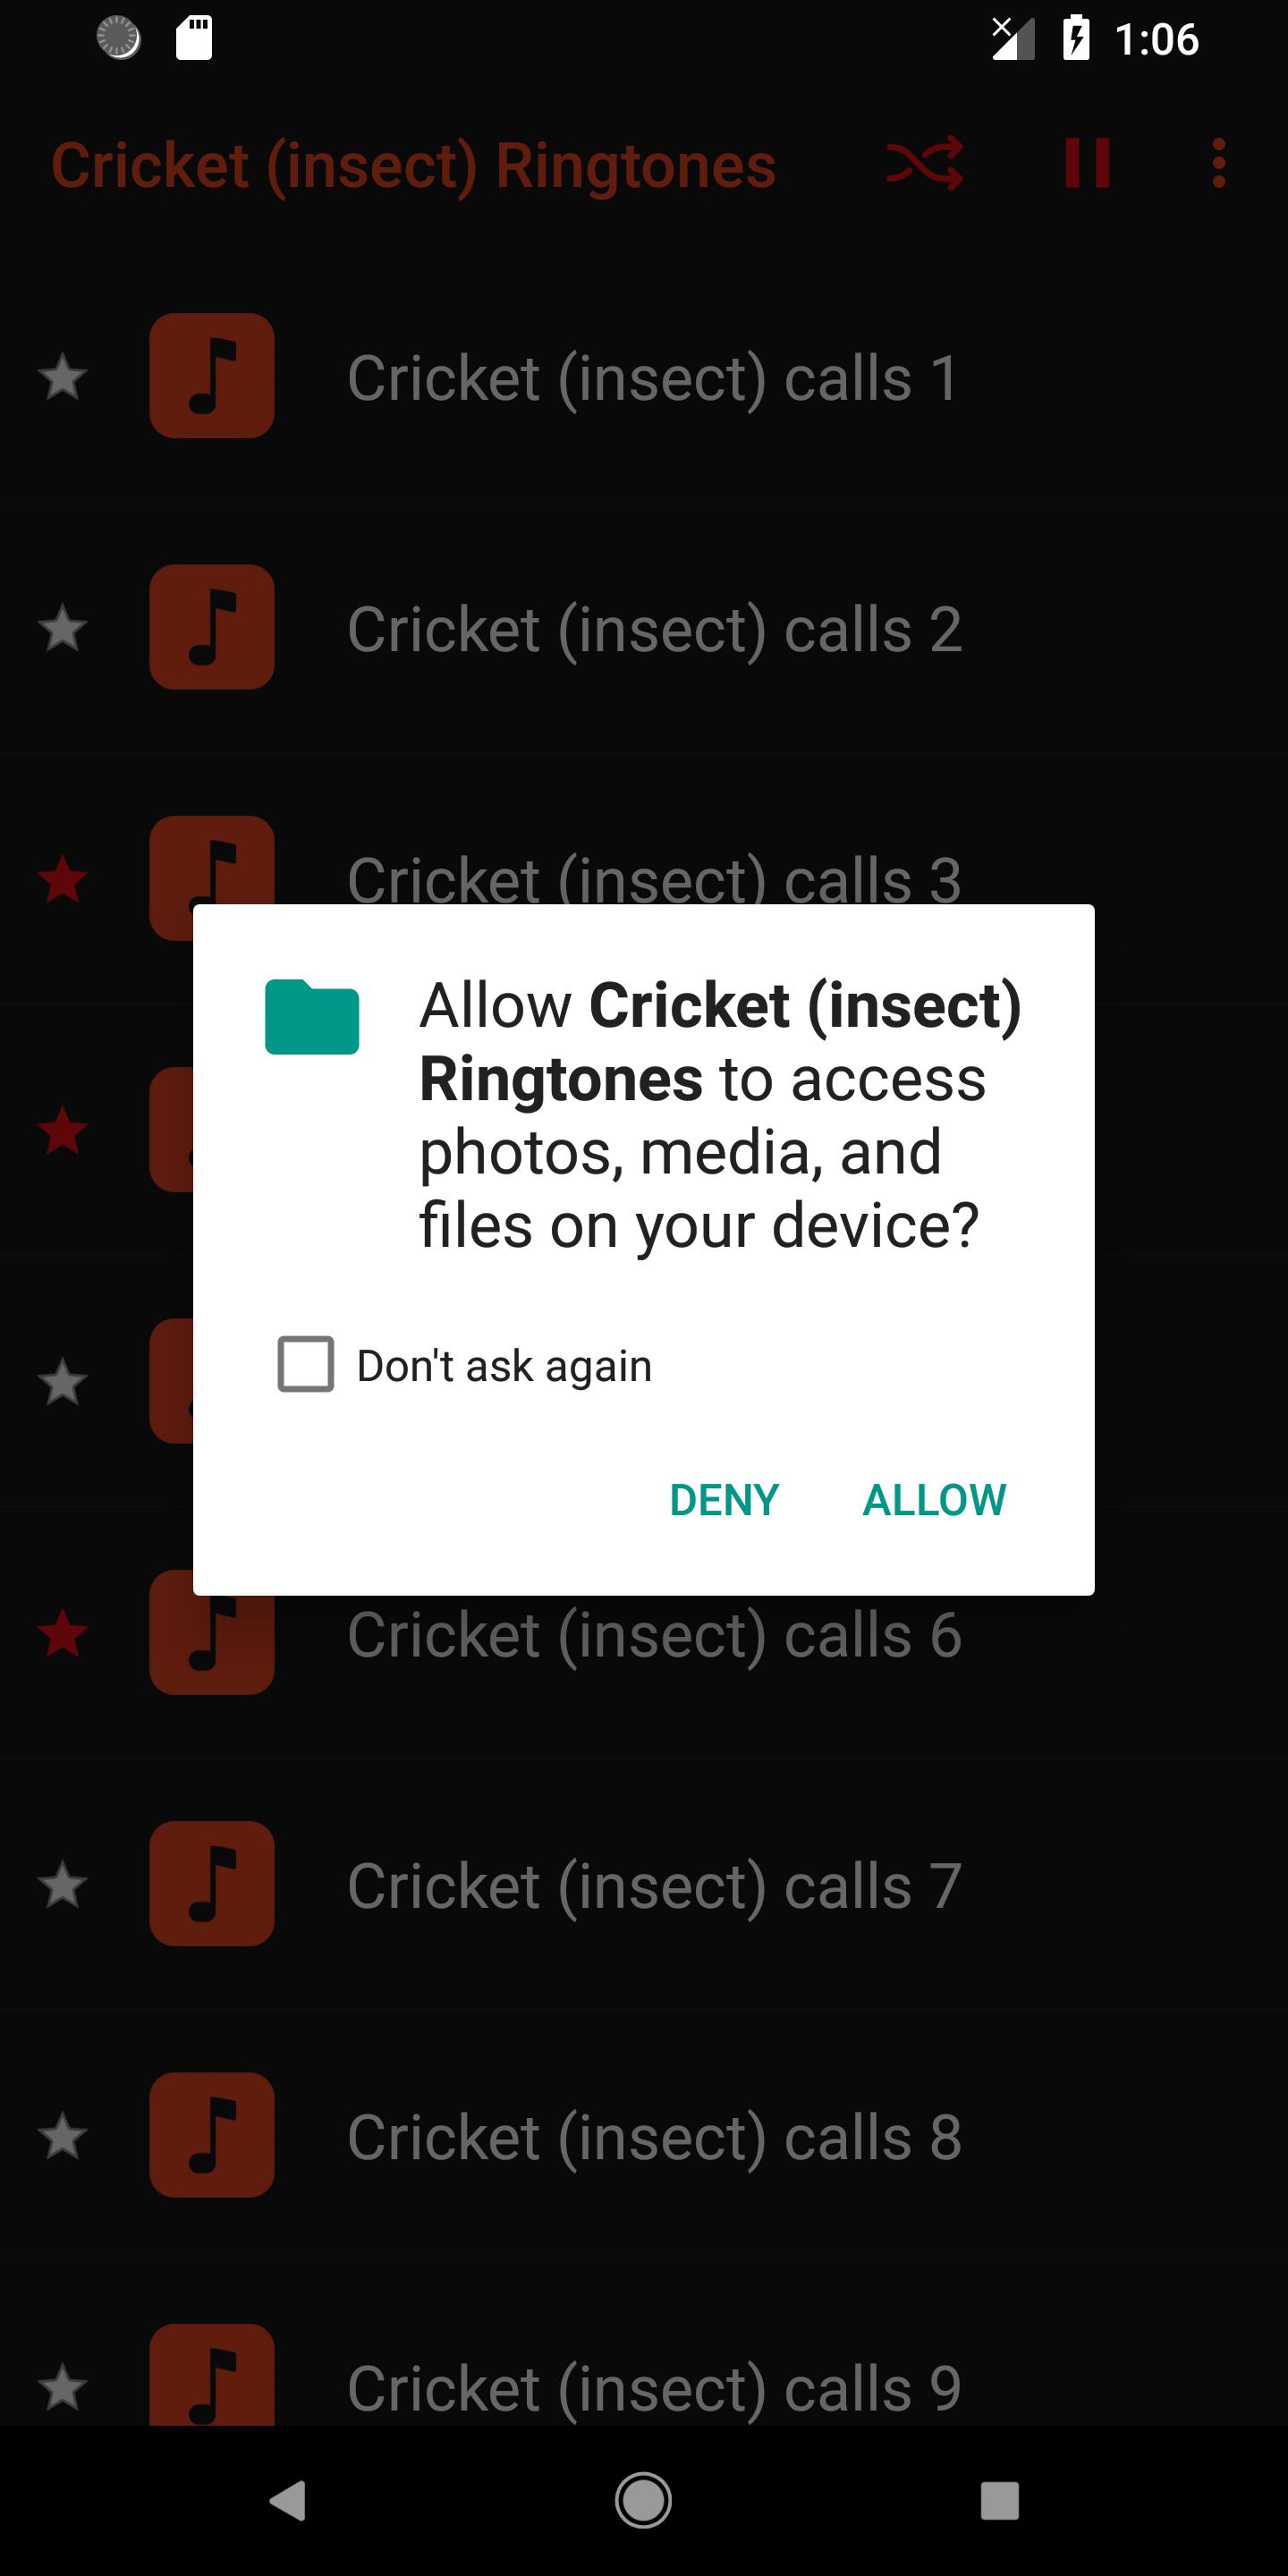Tap music note icon for calls 2
Image resolution: width=1288 pixels, height=2576 pixels.
212,627
